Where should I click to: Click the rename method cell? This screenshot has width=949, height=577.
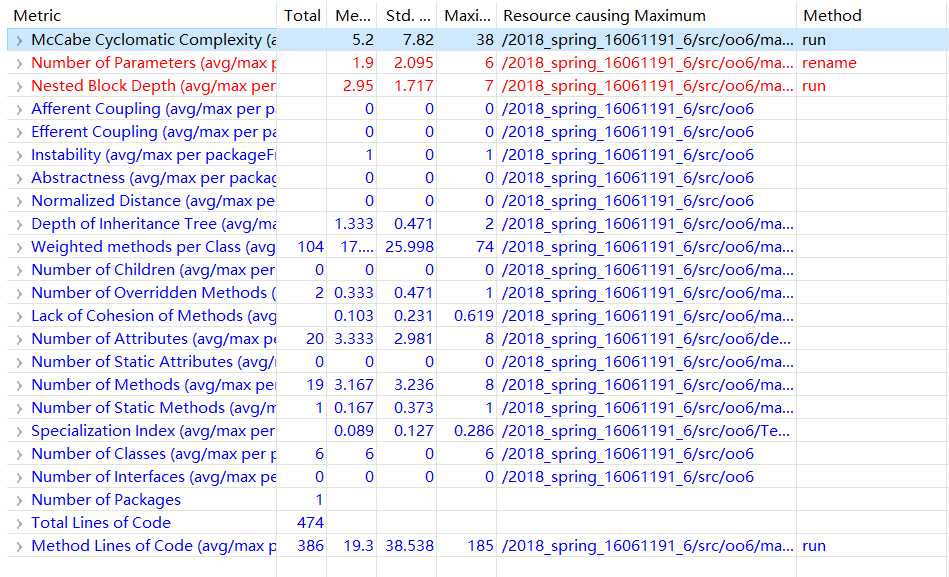click(x=829, y=63)
